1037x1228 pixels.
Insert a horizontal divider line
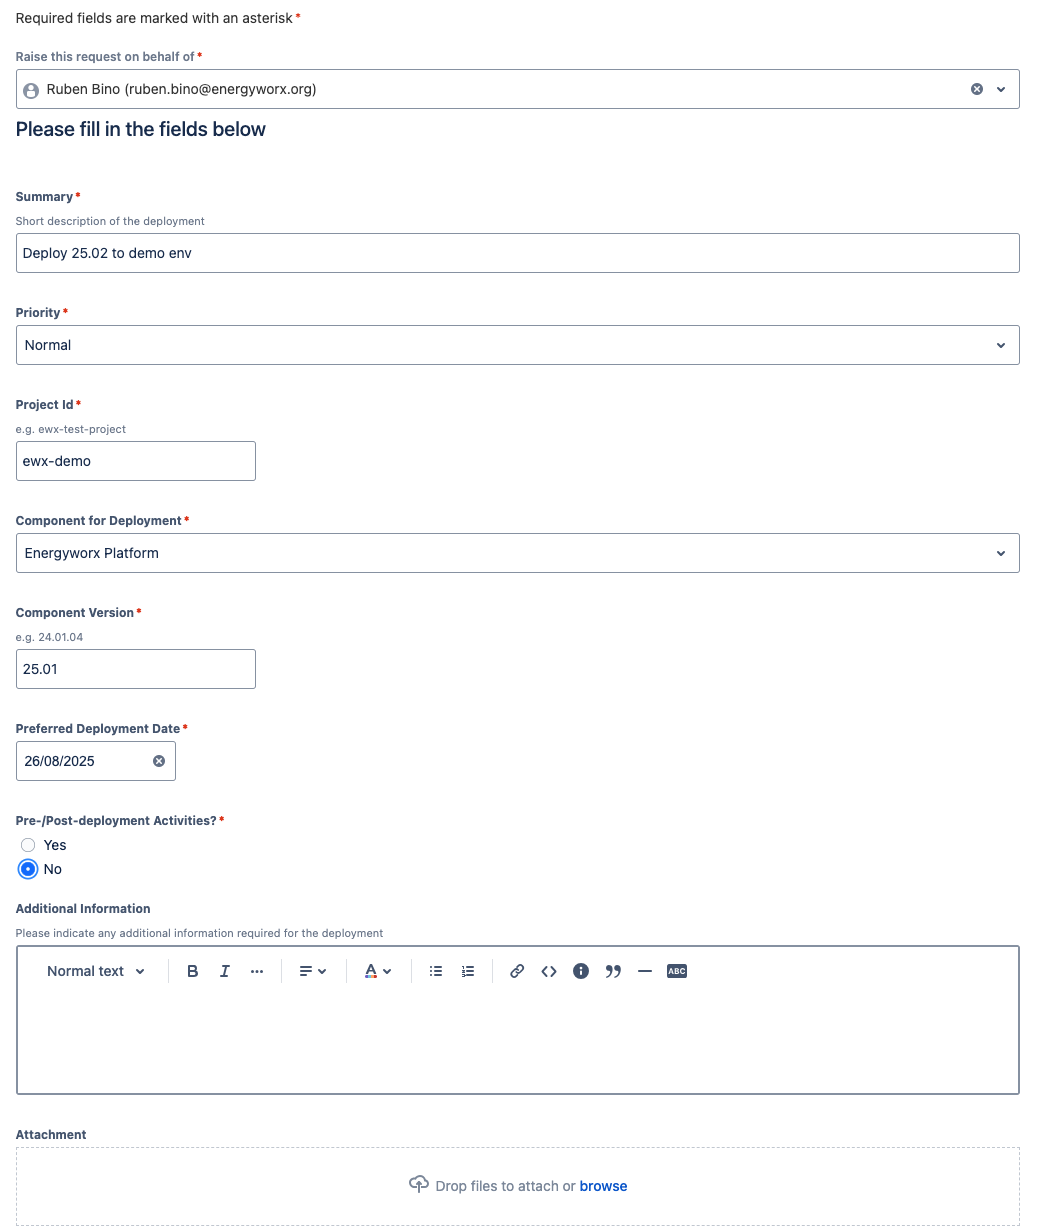pos(645,971)
